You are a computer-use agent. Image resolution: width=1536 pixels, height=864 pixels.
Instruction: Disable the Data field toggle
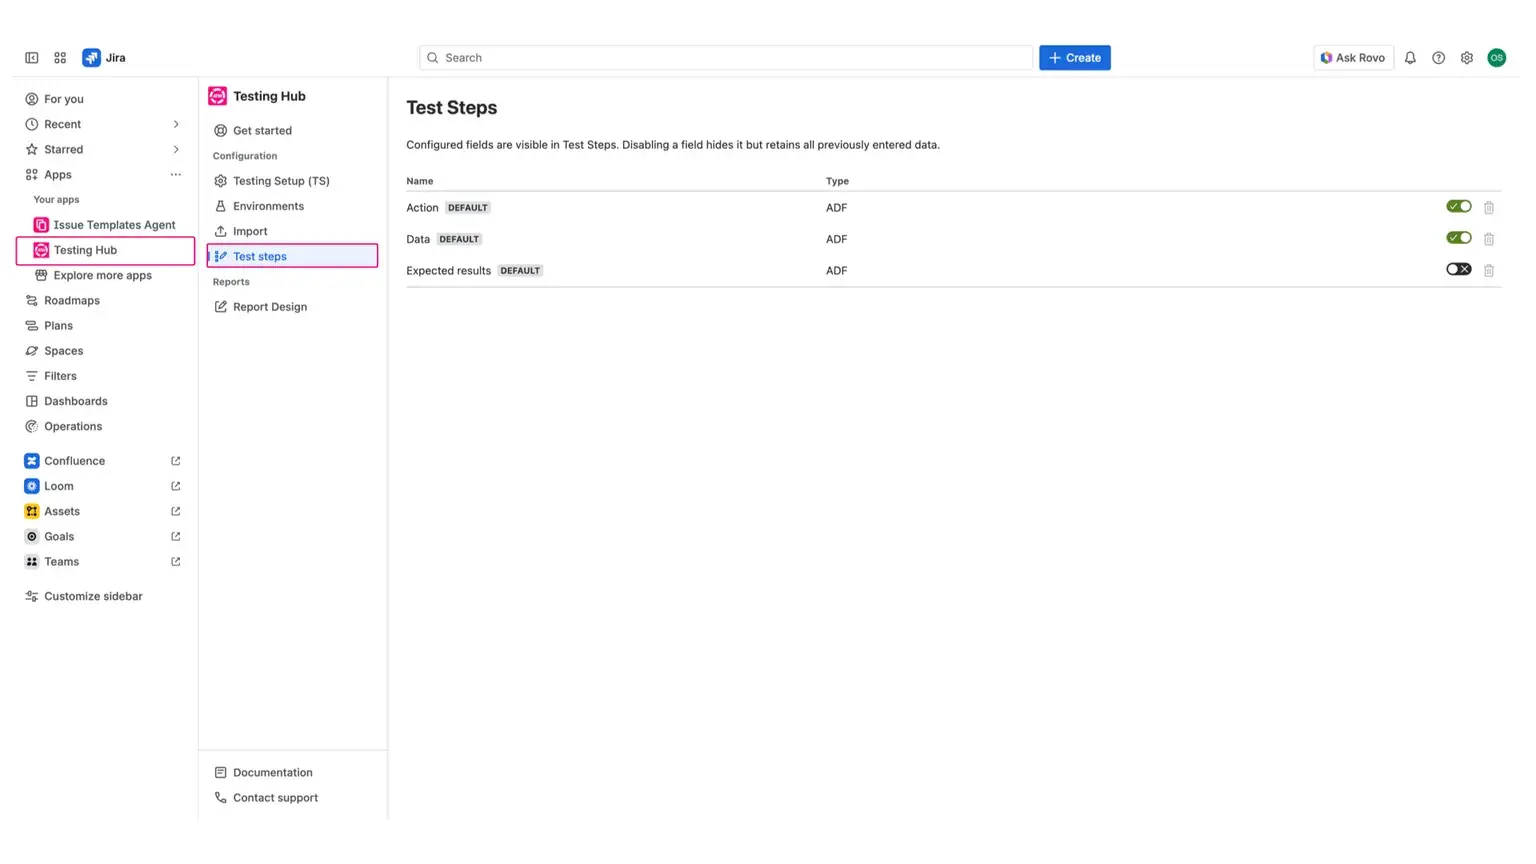pyautogui.click(x=1458, y=238)
